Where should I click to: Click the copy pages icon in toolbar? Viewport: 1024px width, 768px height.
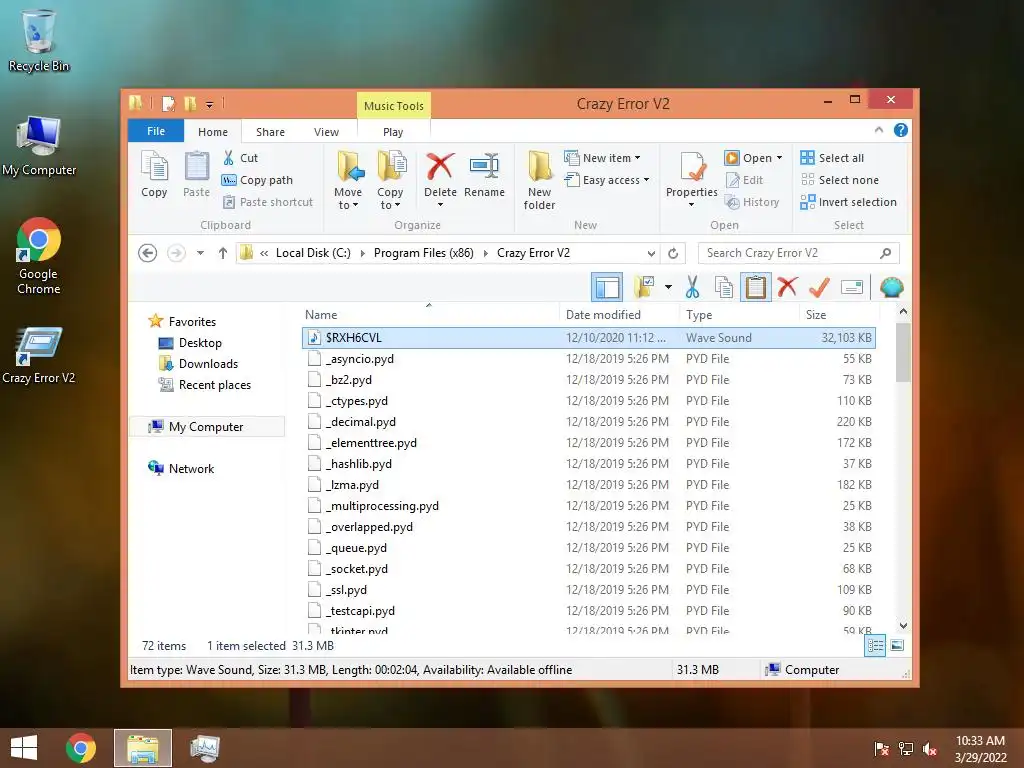tap(724, 287)
